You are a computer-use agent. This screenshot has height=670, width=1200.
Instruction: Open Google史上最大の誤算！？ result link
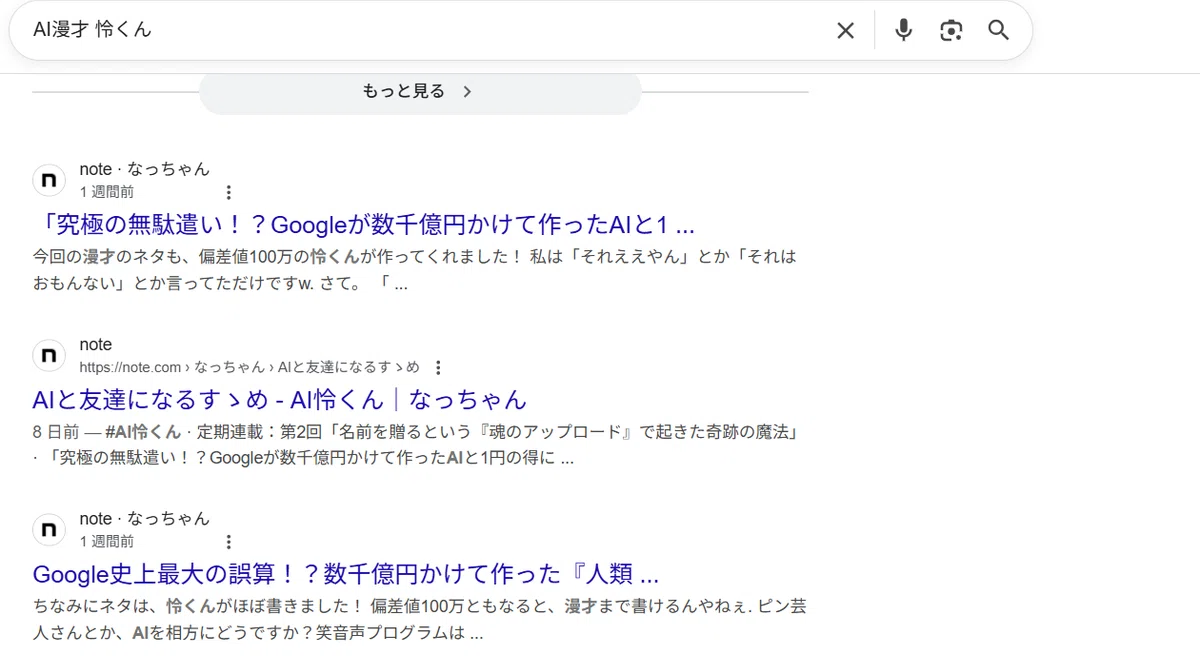tap(346, 574)
